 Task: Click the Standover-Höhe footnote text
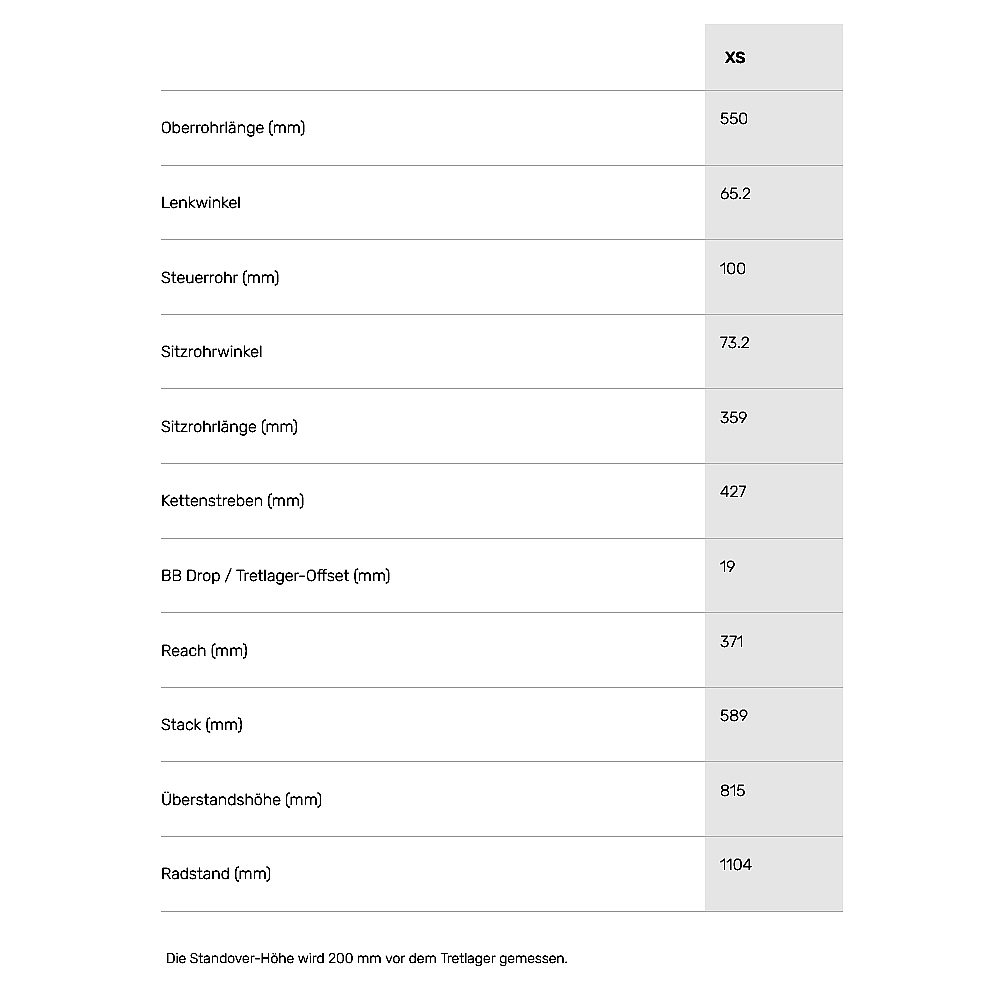click(367, 958)
